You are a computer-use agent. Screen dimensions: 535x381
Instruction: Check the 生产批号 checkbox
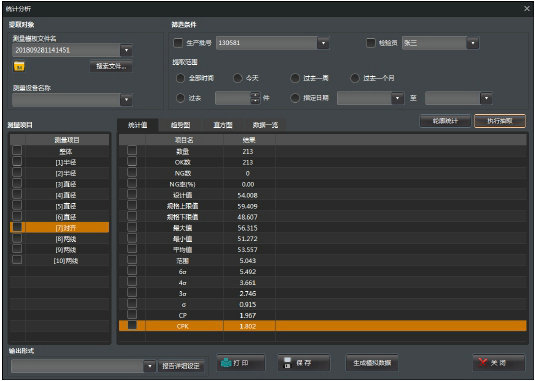point(178,43)
